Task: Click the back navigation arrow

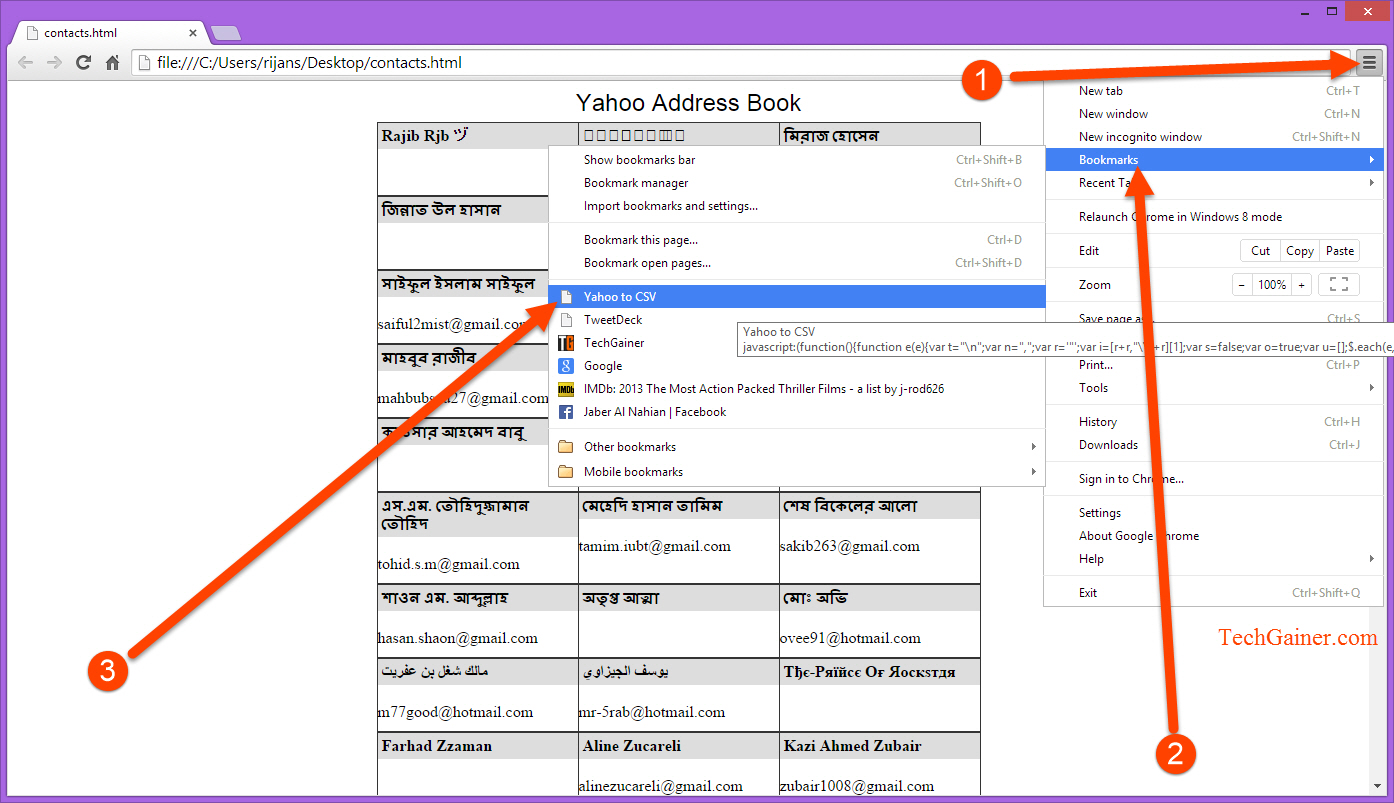Action: click(x=25, y=62)
